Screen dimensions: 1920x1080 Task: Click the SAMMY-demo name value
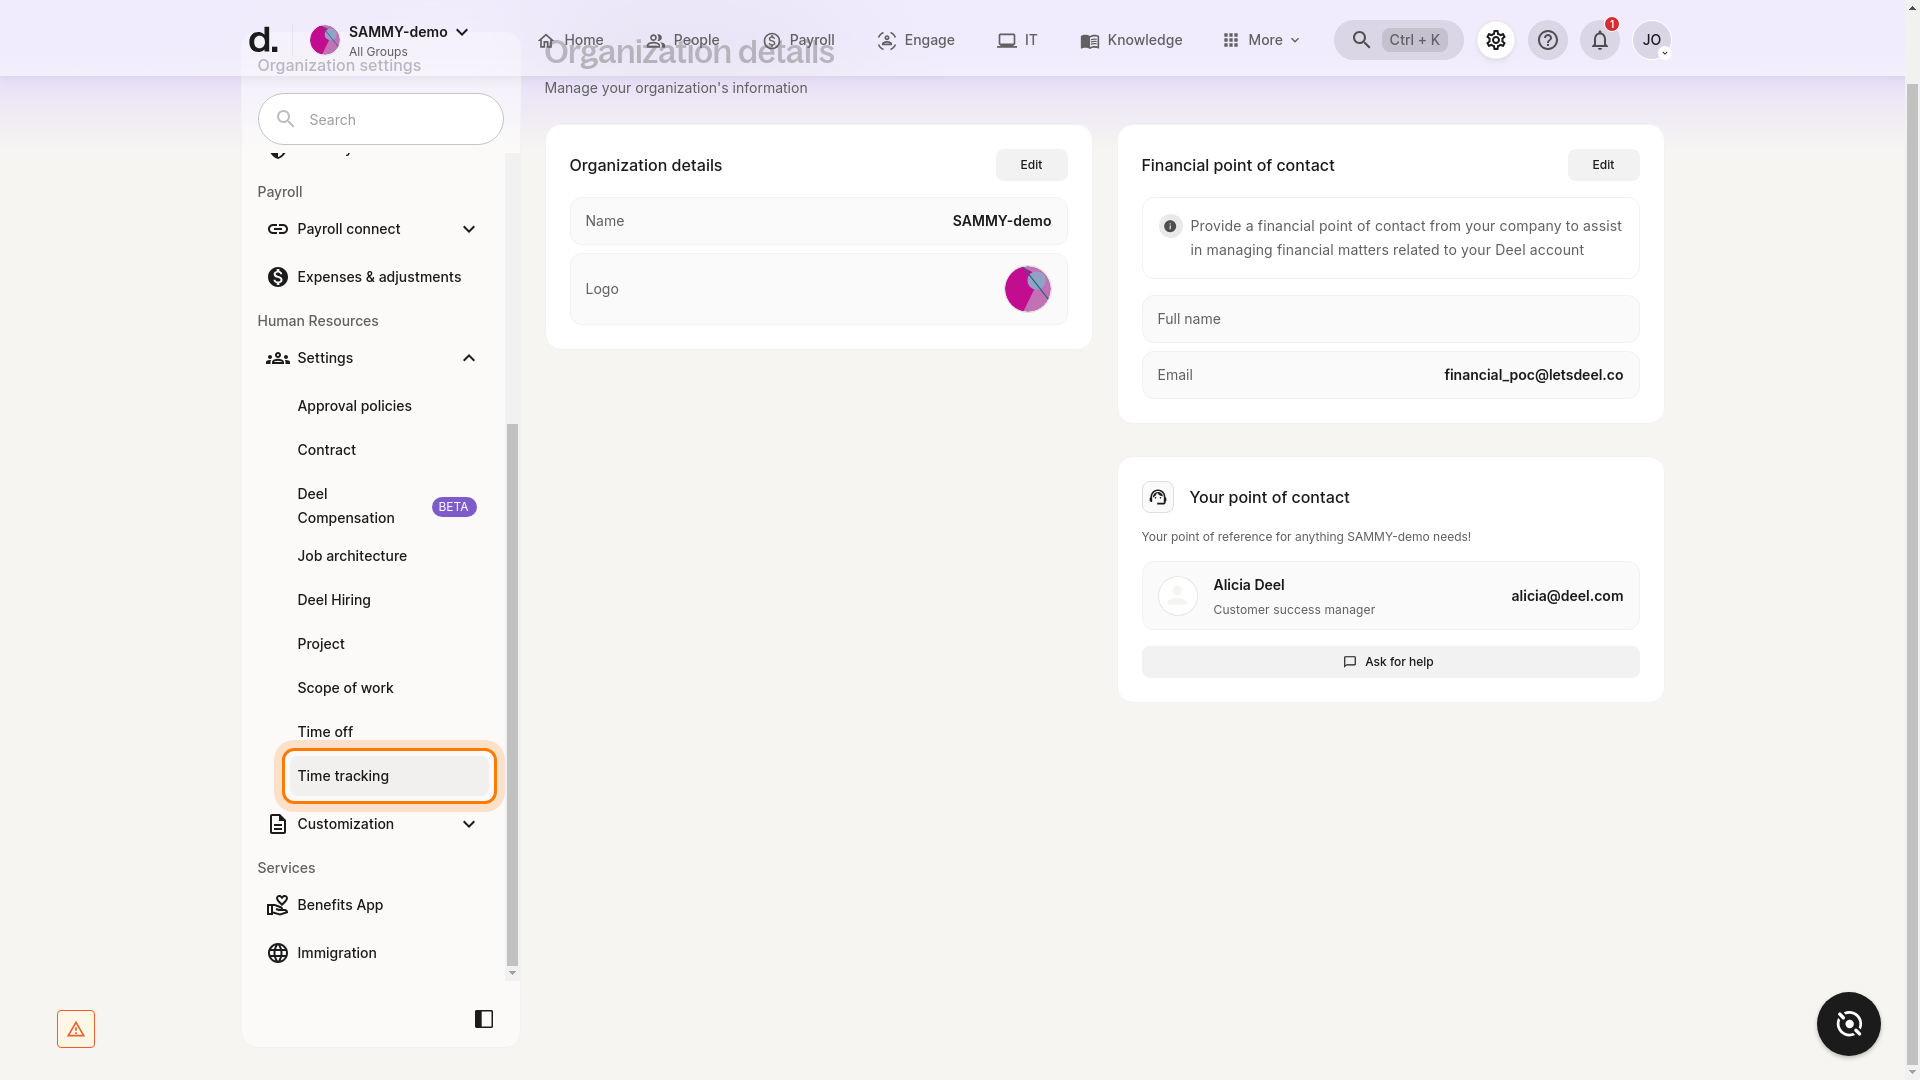[x=1001, y=221]
